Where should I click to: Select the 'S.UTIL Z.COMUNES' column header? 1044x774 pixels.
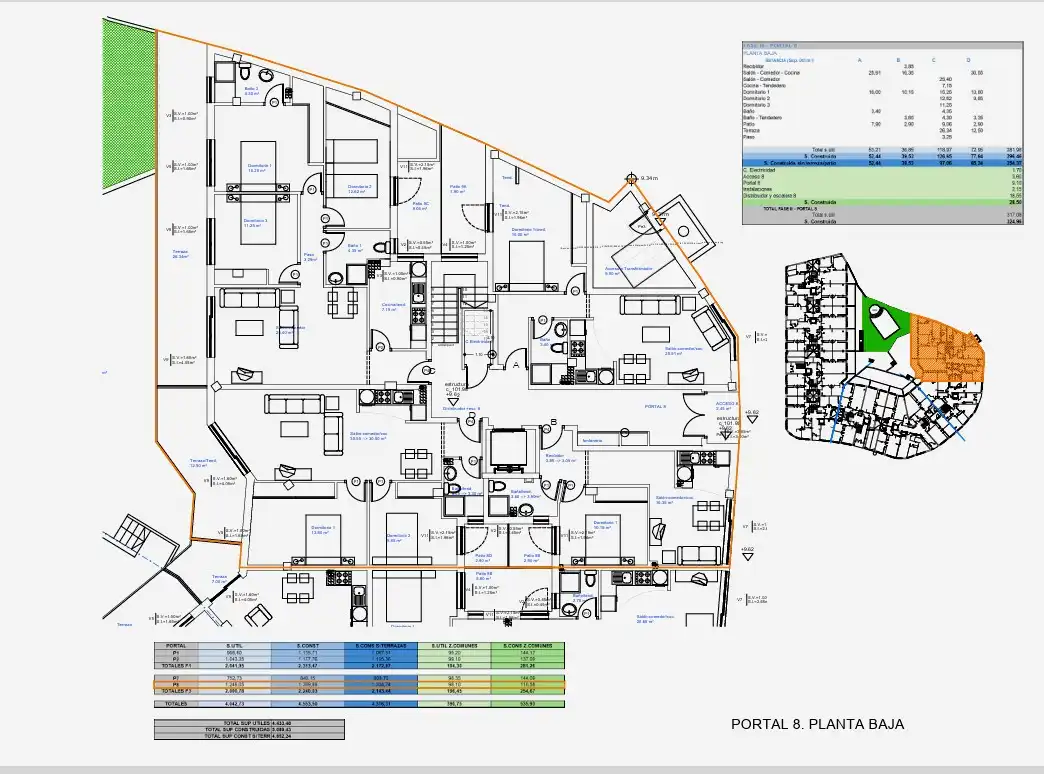(454, 645)
